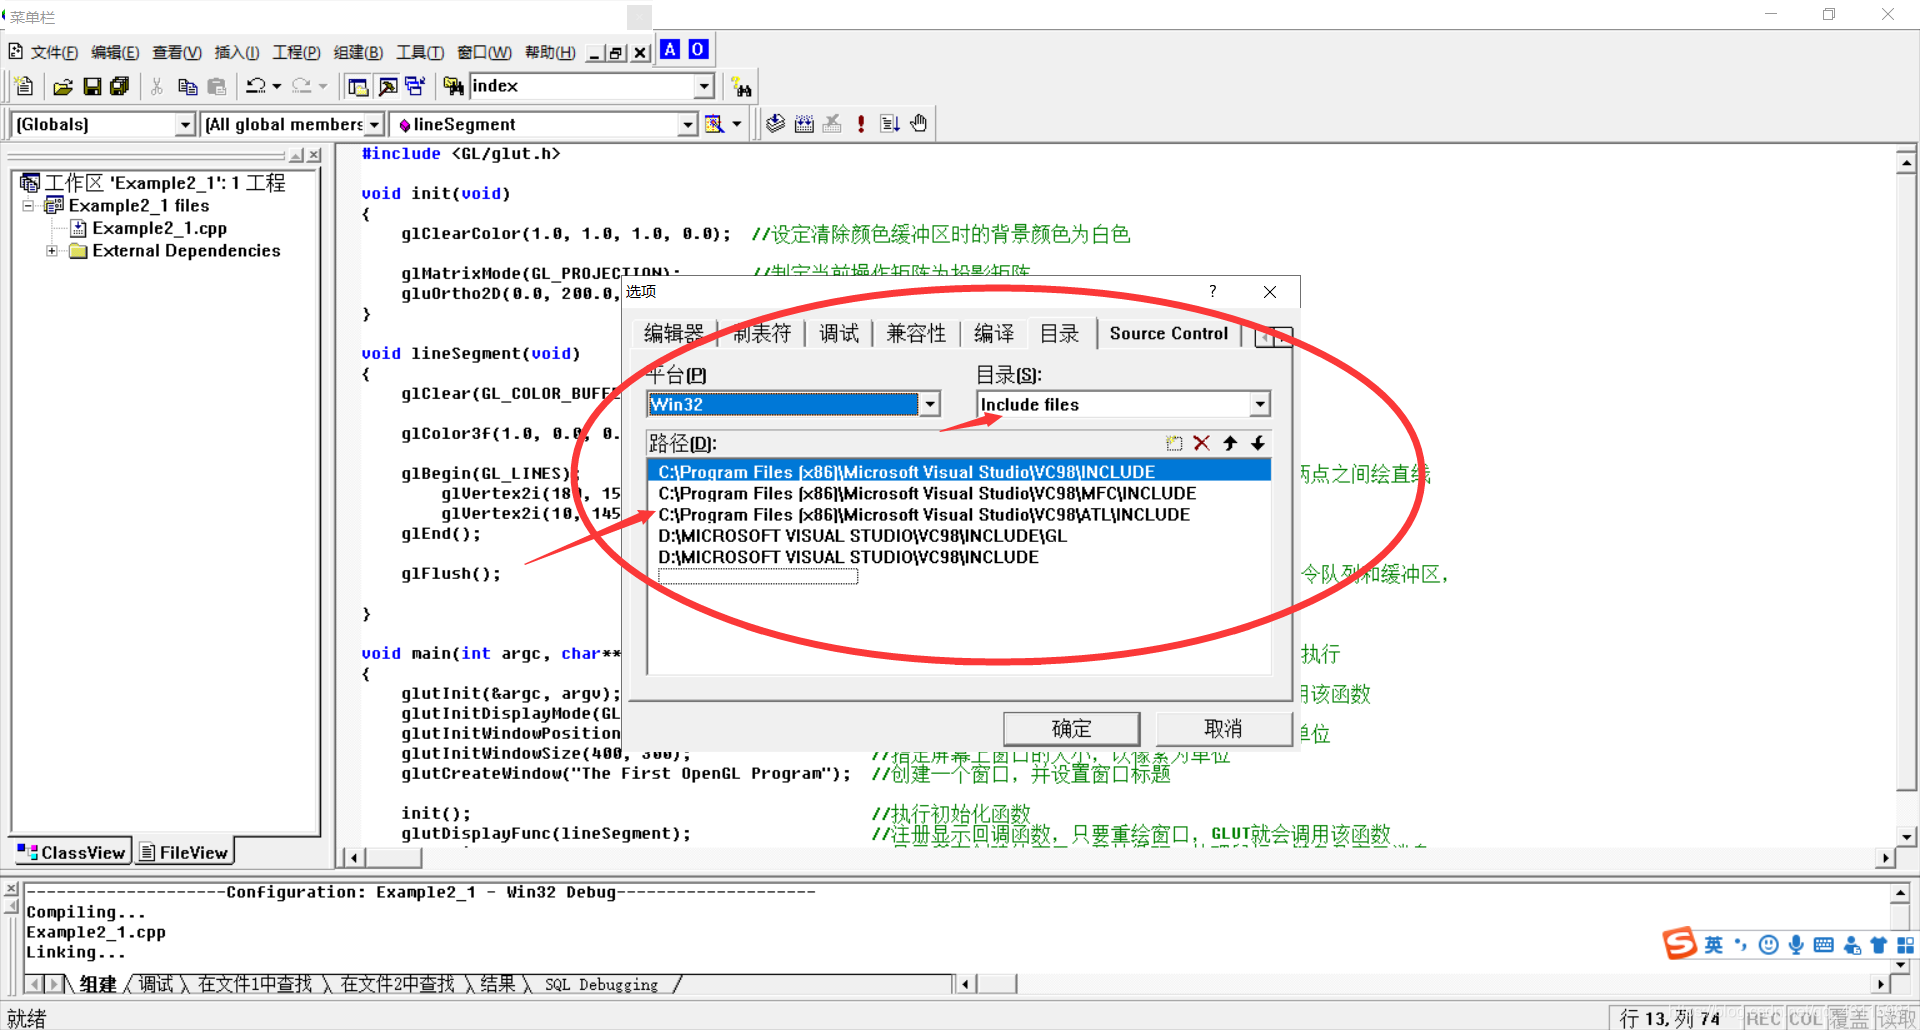Click the Save All toolbar icon
Screen dimensions: 1920x1030
[120, 87]
